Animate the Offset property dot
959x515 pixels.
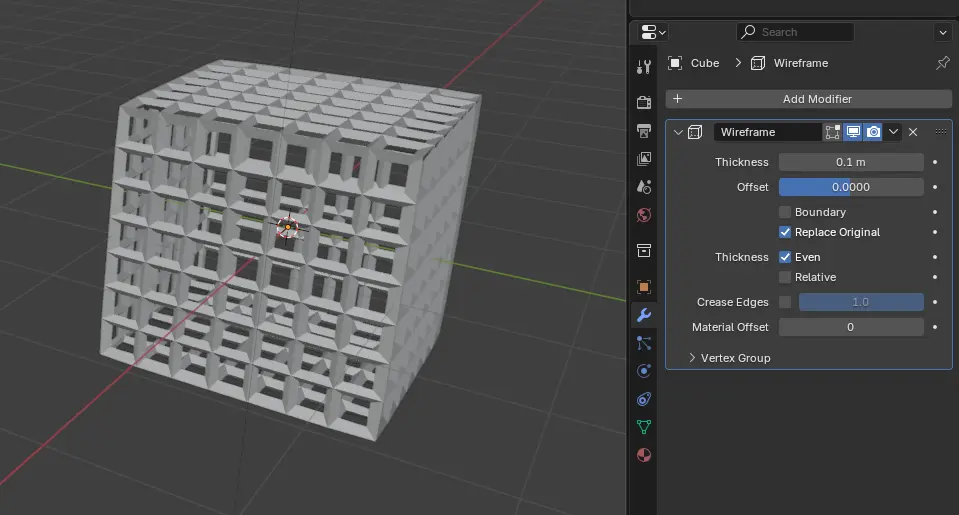(935, 187)
